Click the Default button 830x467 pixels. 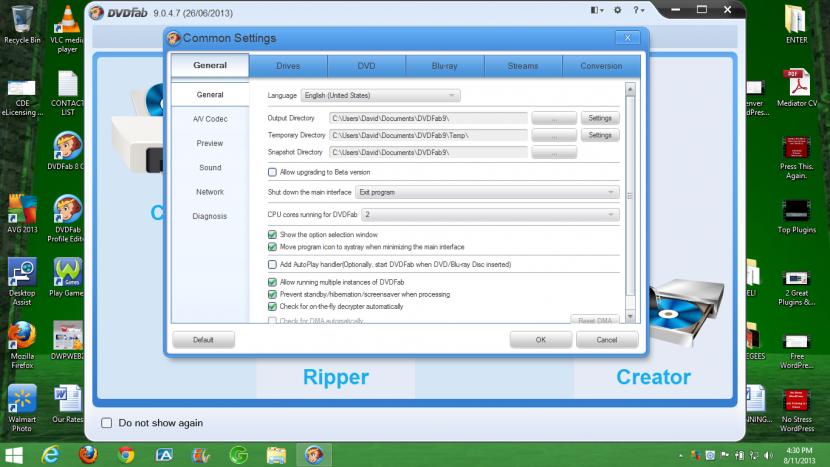point(203,340)
